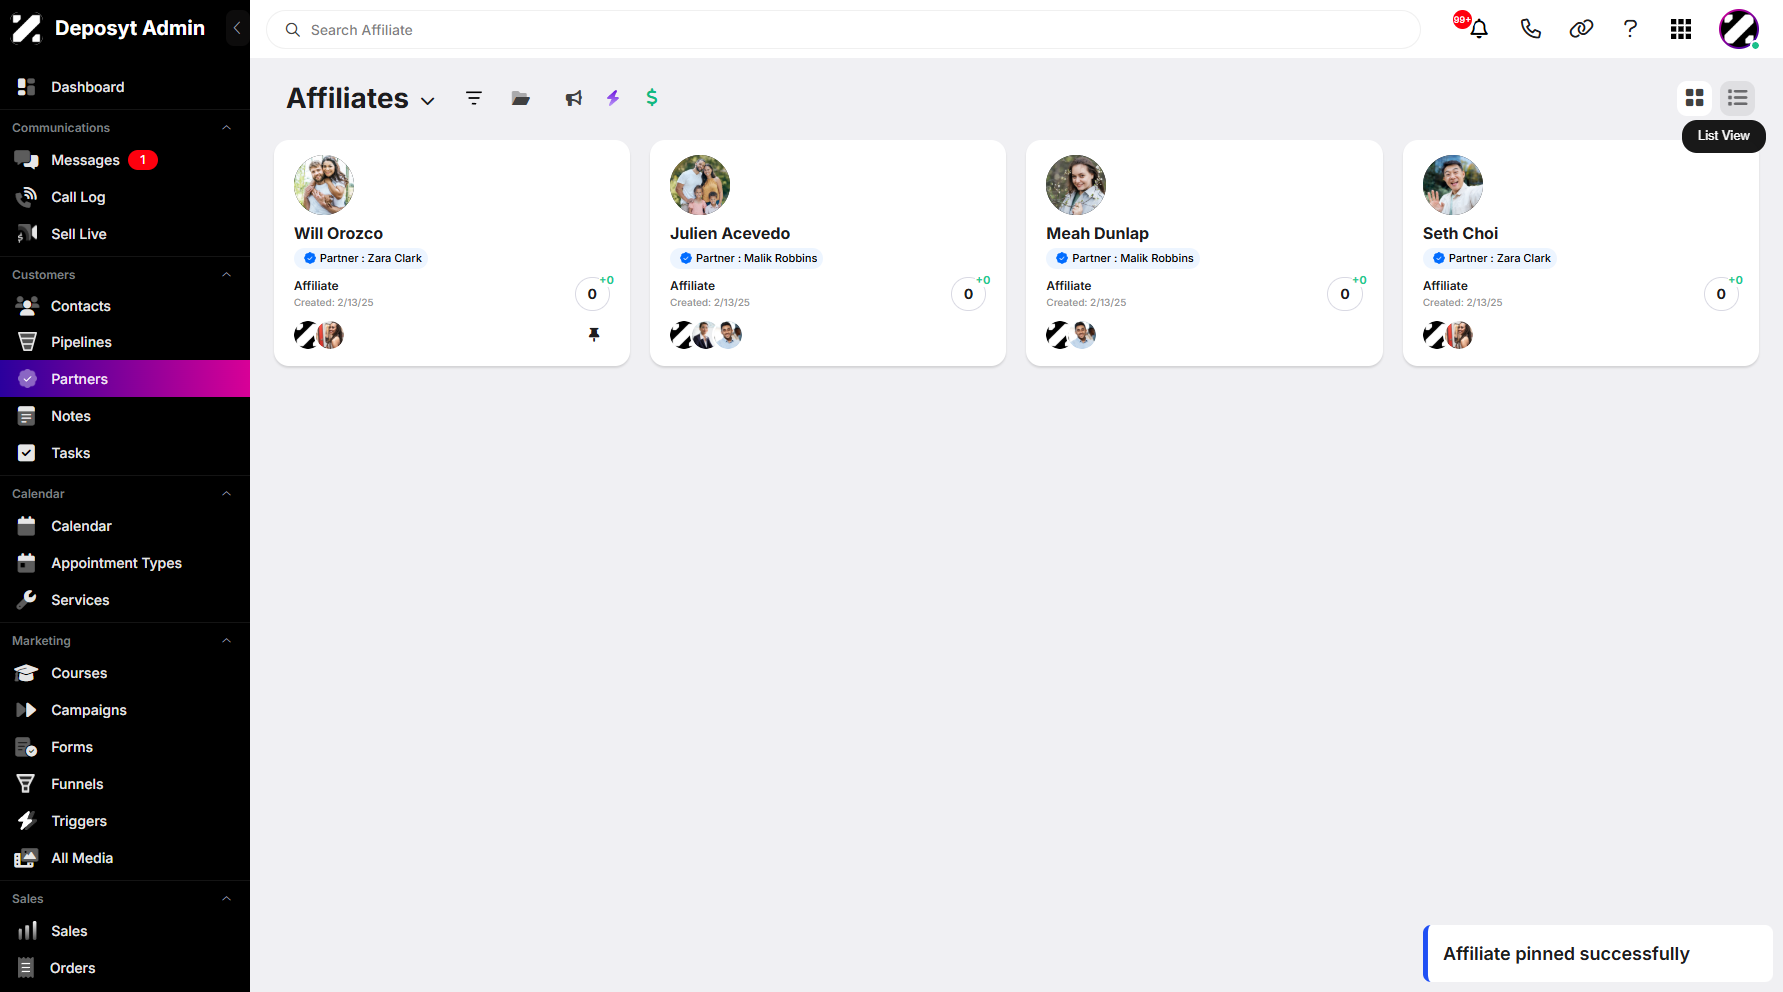
Task: Switch to the grid view
Action: [1694, 98]
